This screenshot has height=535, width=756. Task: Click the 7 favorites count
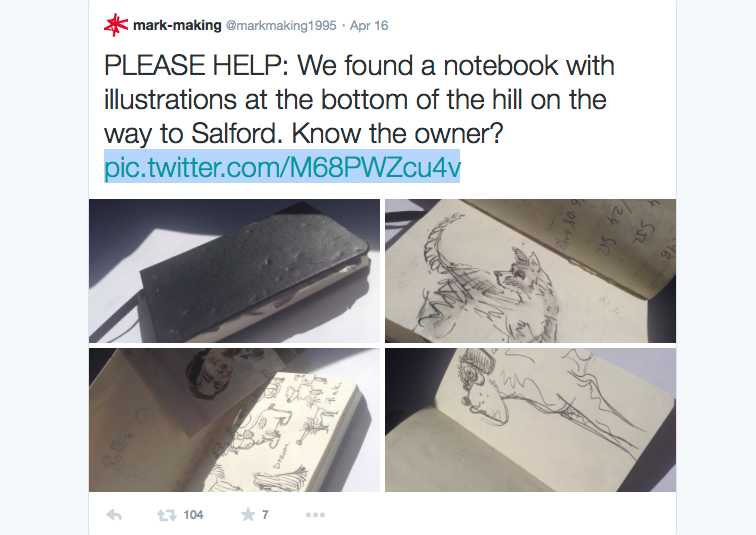point(265,515)
